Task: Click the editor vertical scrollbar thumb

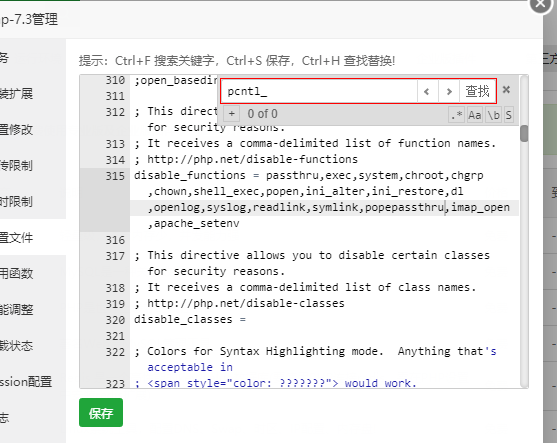Action: click(524, 134)
